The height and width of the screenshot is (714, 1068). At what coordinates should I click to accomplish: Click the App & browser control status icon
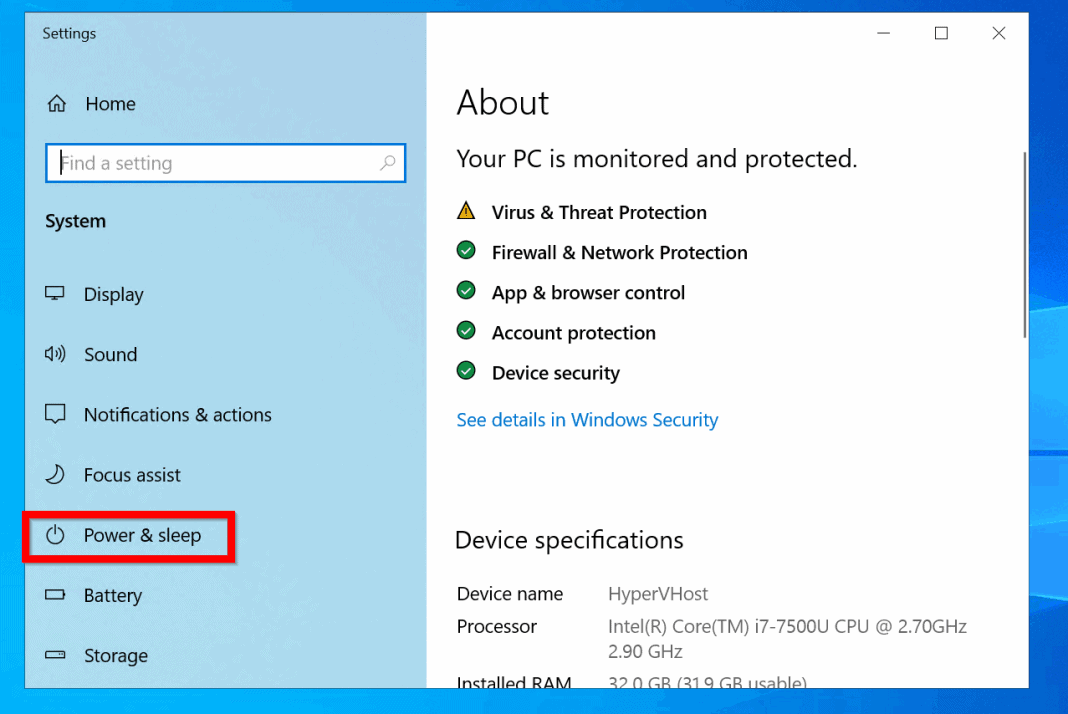[466, 290]
